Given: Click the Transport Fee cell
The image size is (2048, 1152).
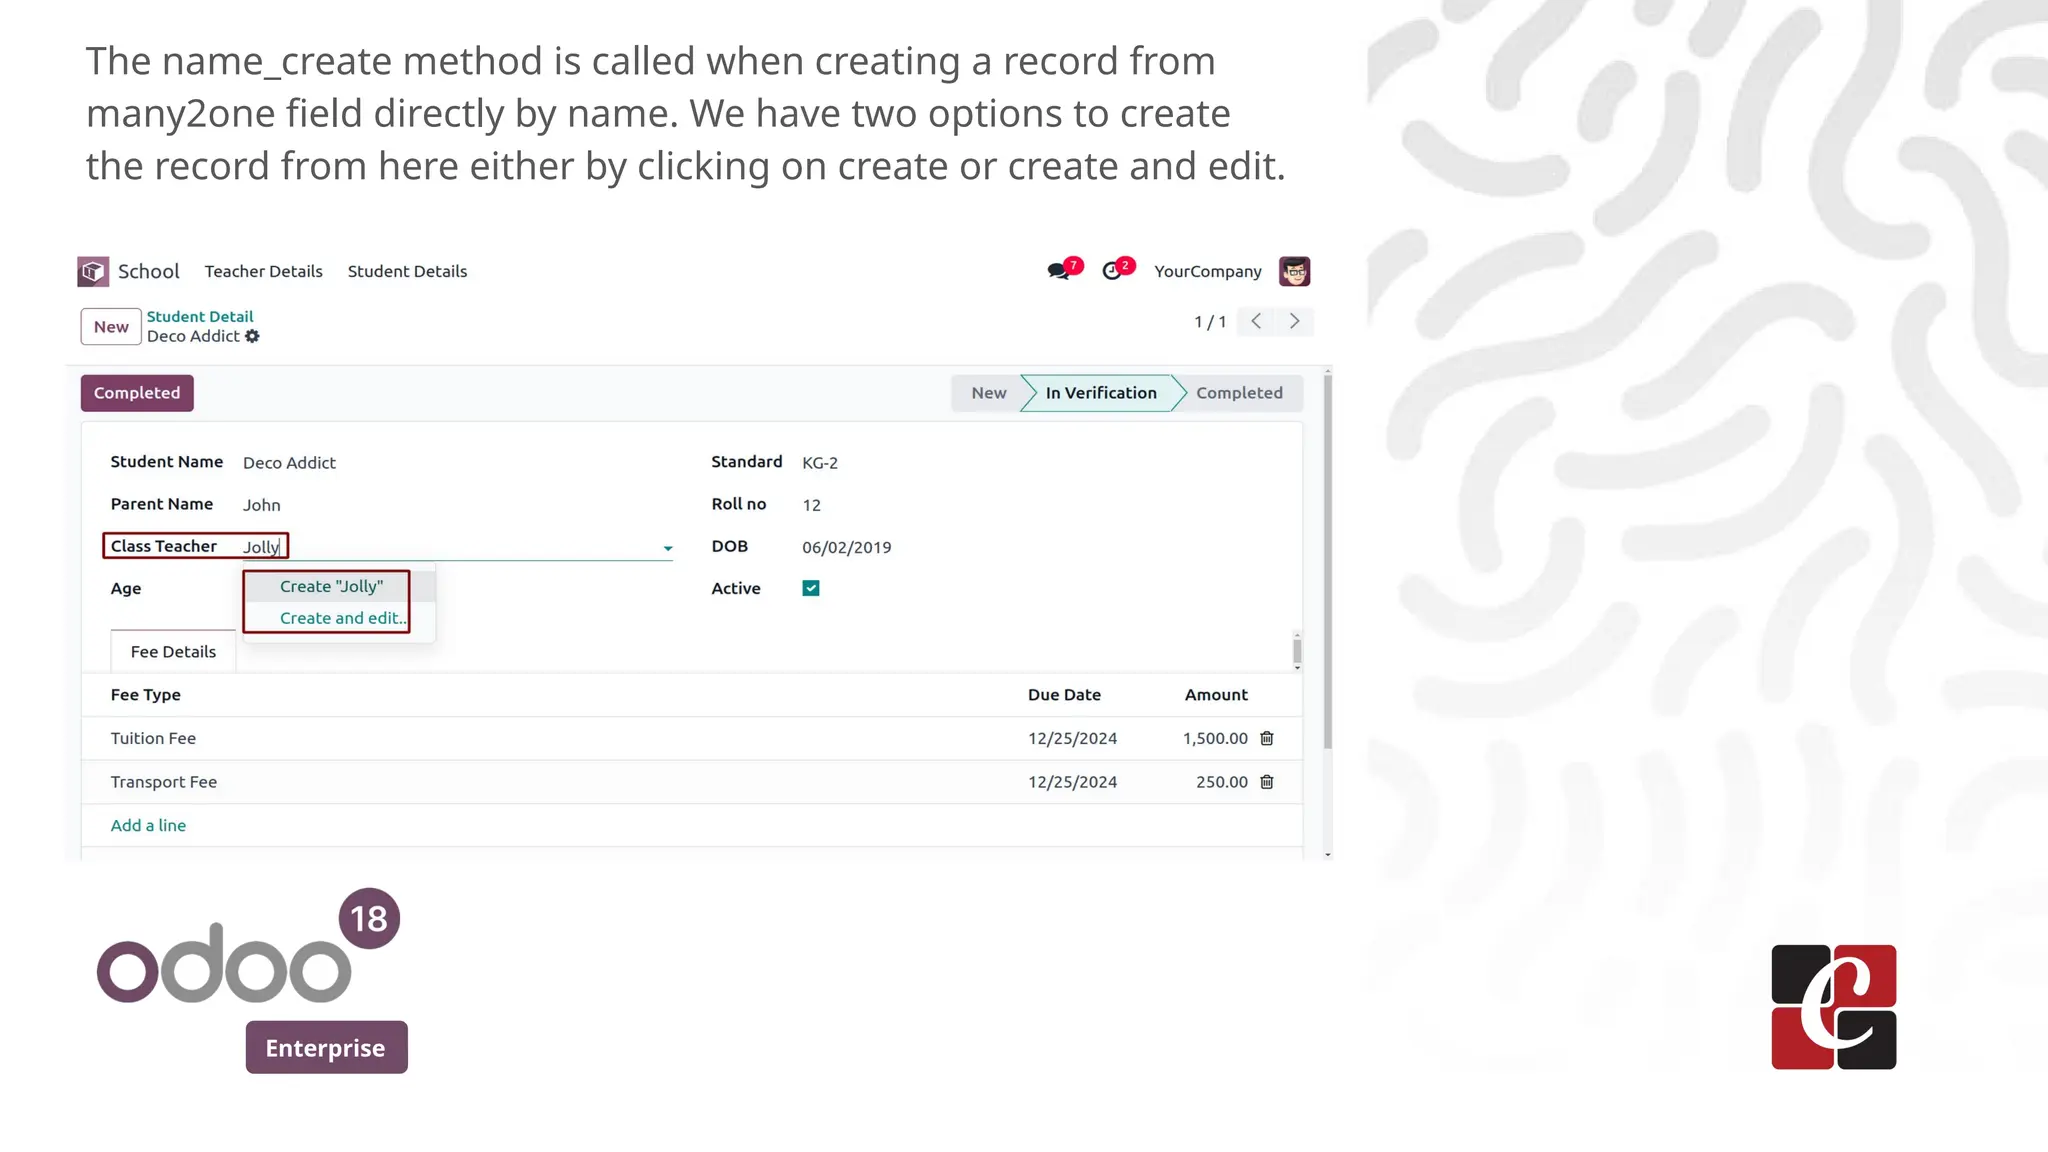Looking at the screenshot, I should [x=164, y=782].
